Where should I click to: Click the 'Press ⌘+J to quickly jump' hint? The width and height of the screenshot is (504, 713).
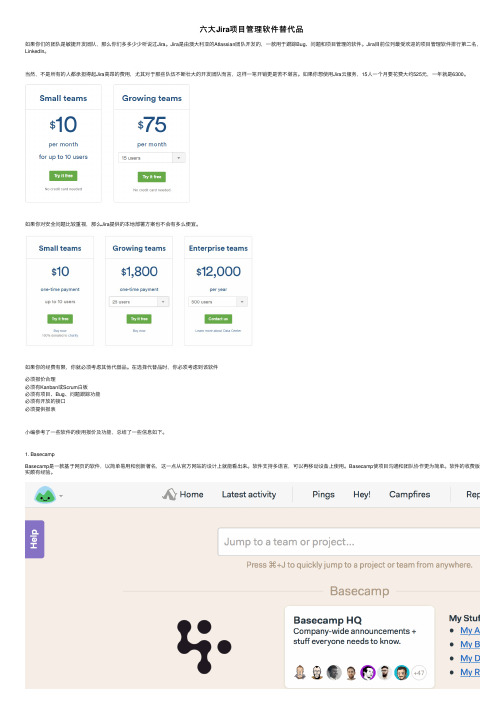[x=359, y=565]
